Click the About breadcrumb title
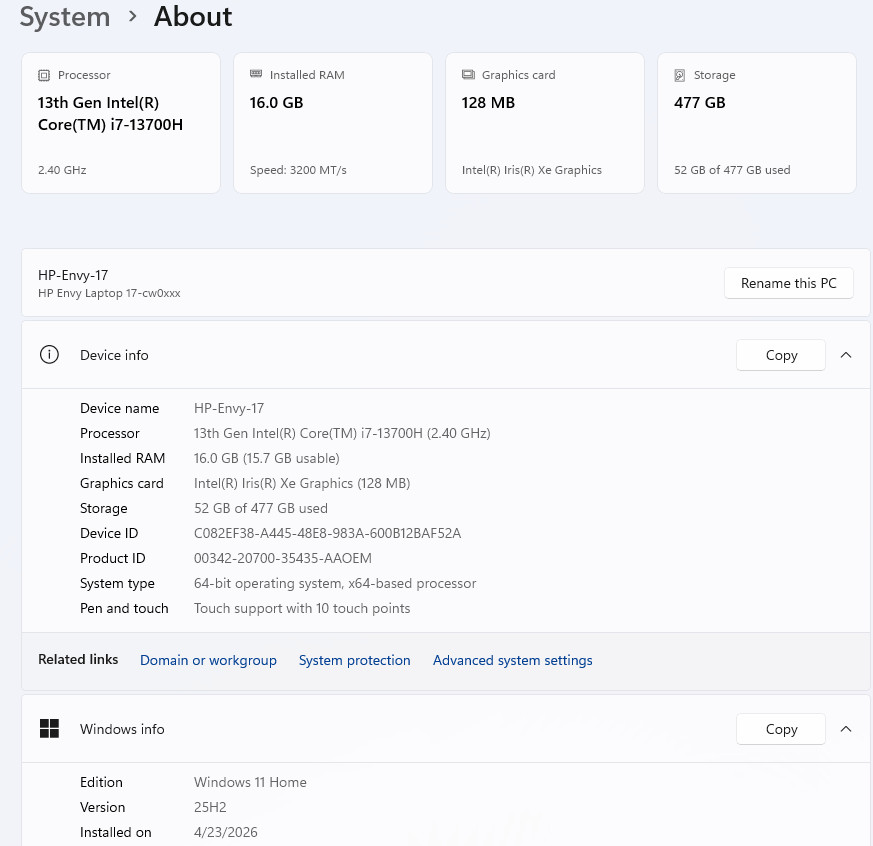 click(x=193, y=16)
